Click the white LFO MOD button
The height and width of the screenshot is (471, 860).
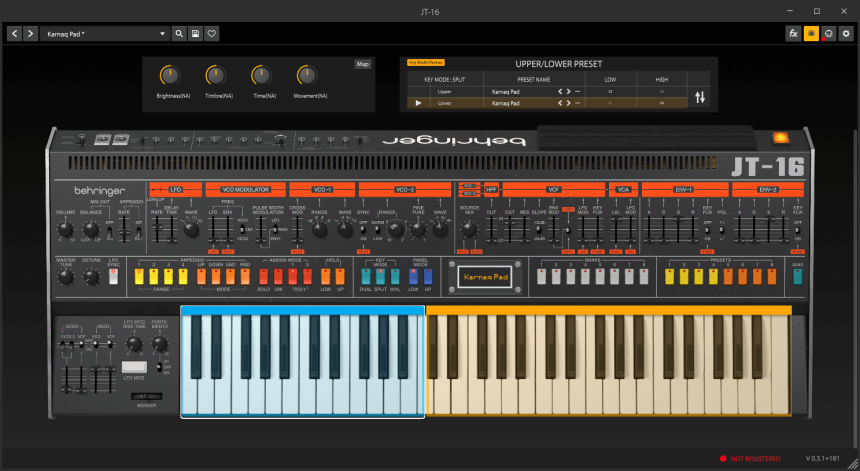pos(134,367)
